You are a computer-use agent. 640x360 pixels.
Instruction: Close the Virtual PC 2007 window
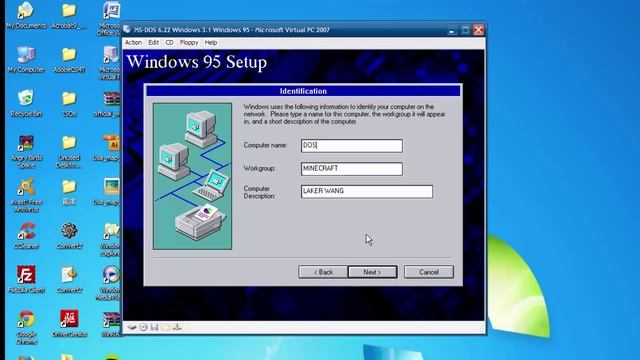(478, 30)
